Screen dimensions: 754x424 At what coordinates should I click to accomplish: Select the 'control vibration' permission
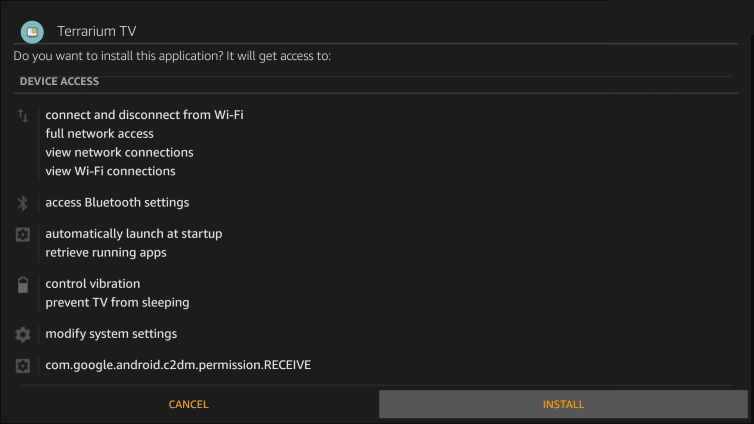92,284
